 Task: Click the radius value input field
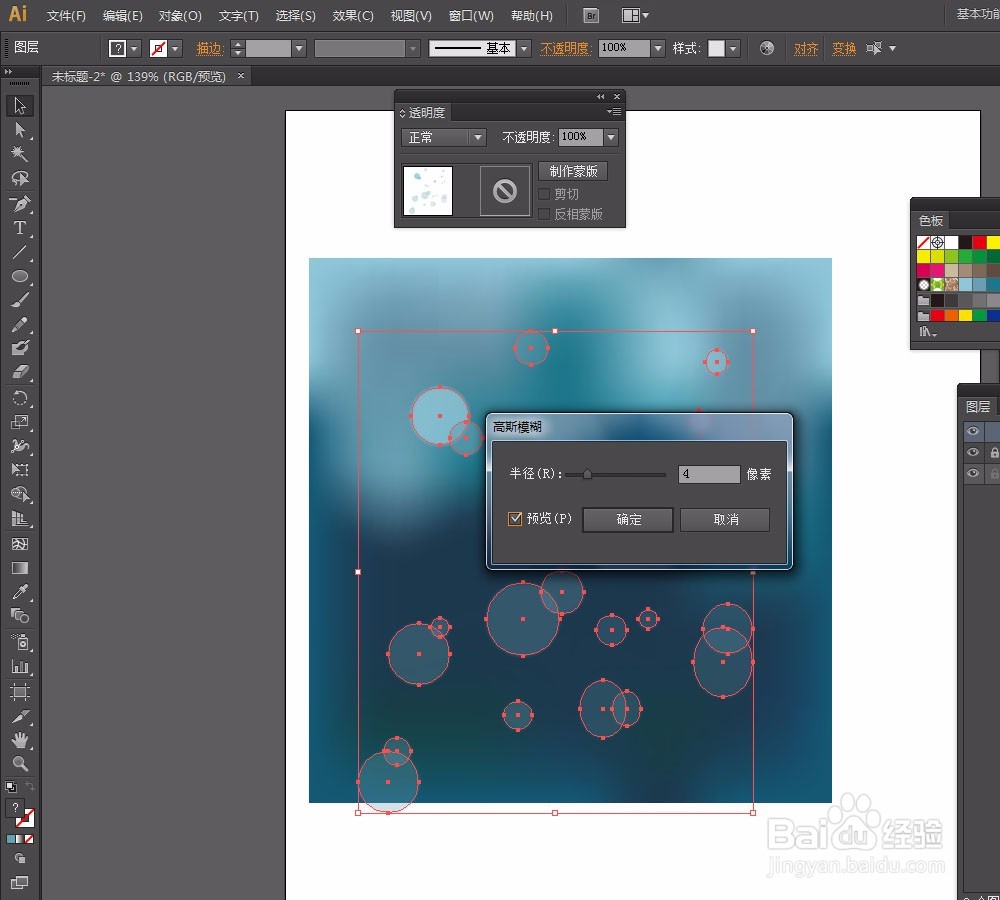[x=709, y=474]
